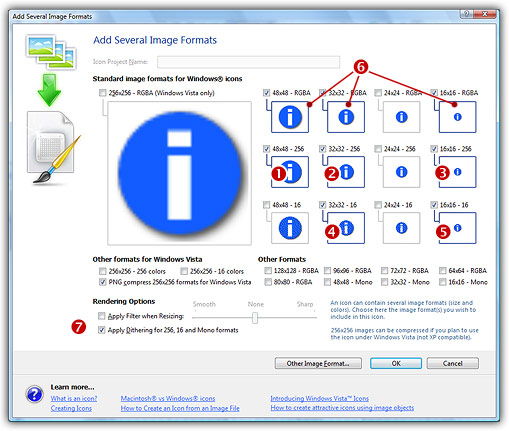The image size is (509, 431).
Task: Toggle PNG compress 256x256 formats option
Action: [x=102, y=282]
